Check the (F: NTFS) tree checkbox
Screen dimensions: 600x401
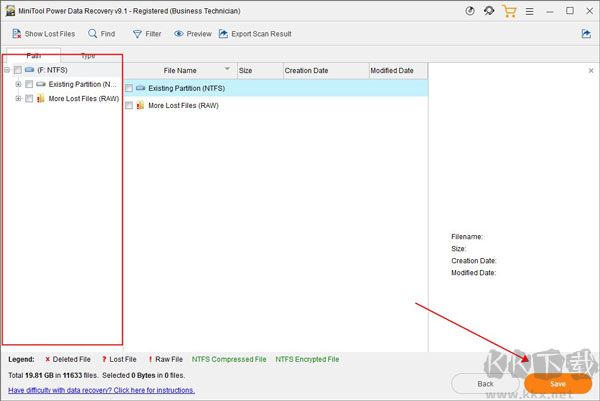tap(18, 70)
